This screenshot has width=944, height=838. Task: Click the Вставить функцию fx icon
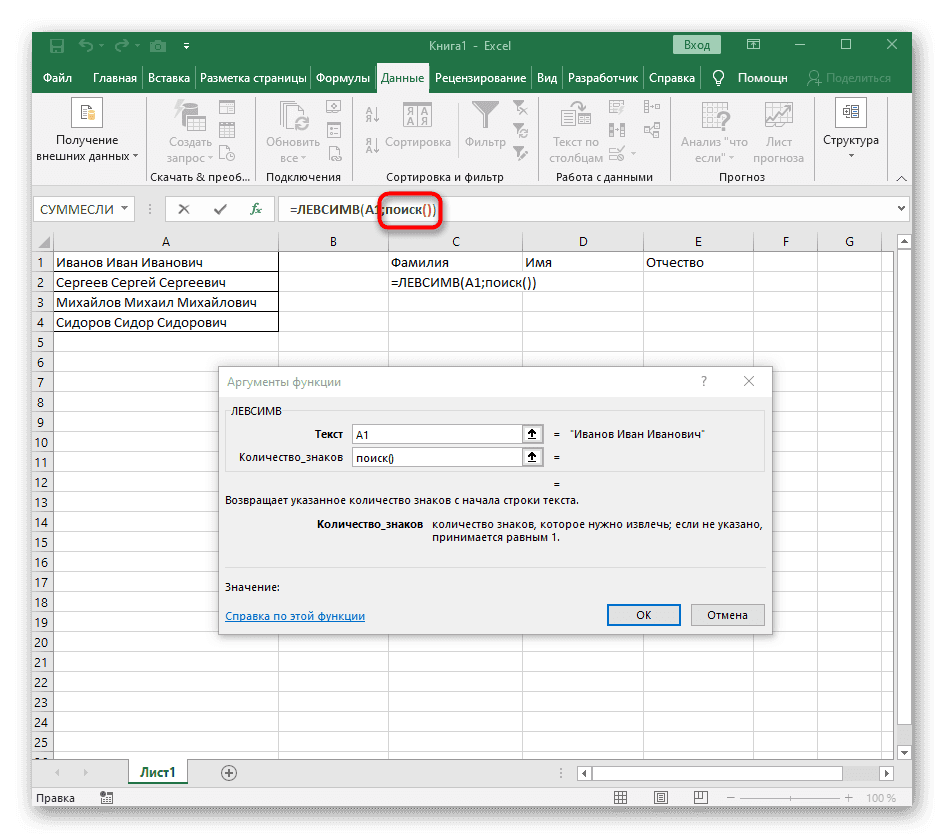(255, 209)
